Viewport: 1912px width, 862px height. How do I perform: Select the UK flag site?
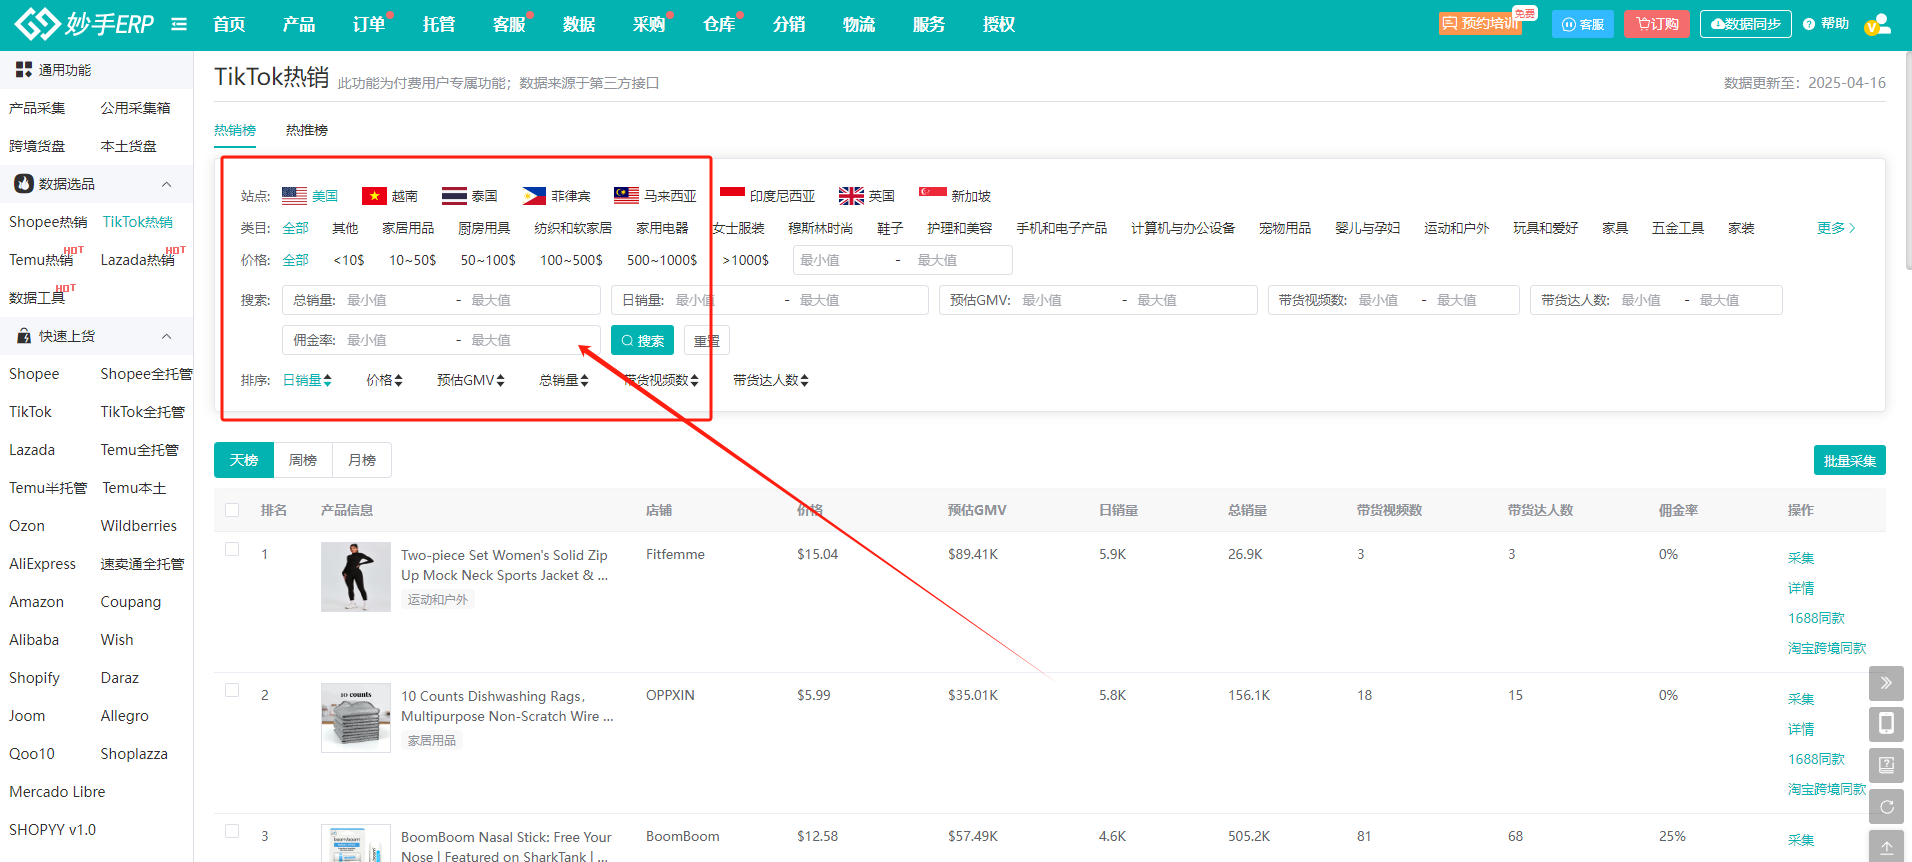[x=851, y=195]
